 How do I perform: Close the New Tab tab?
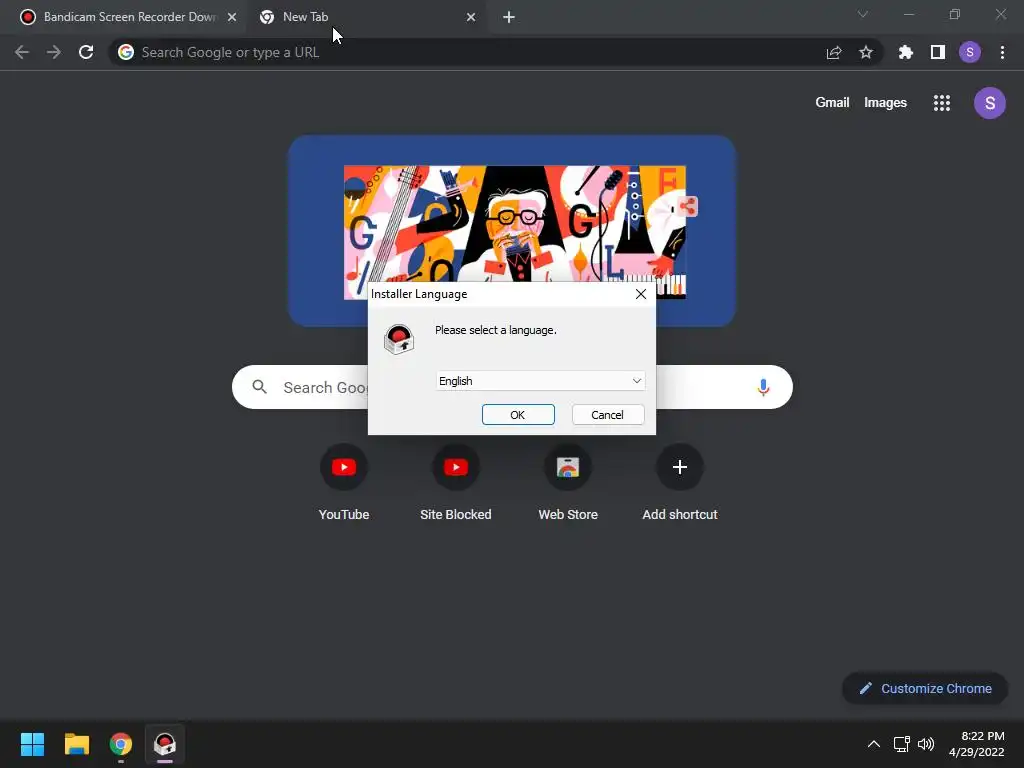pyautogui.click(x=471, y=17)
